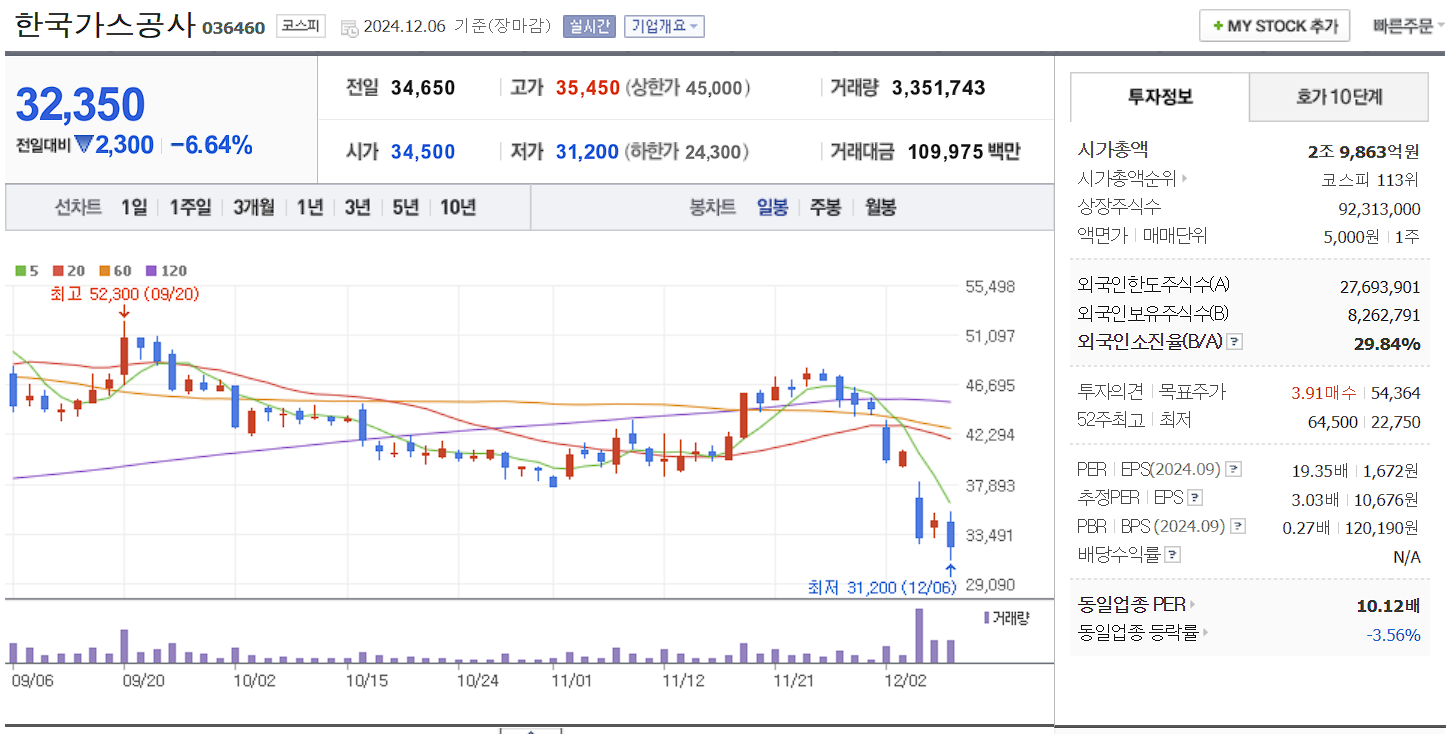Click the help icon next to 외국인소진율(B/A)
The height and width of the screenshot is (734, 1452).
point(1235,342)
